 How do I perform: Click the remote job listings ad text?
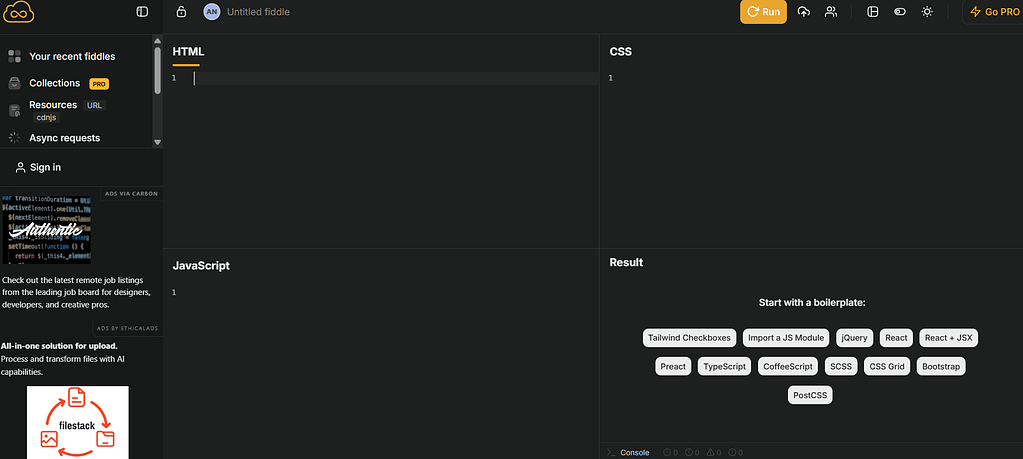pos(77,292)
